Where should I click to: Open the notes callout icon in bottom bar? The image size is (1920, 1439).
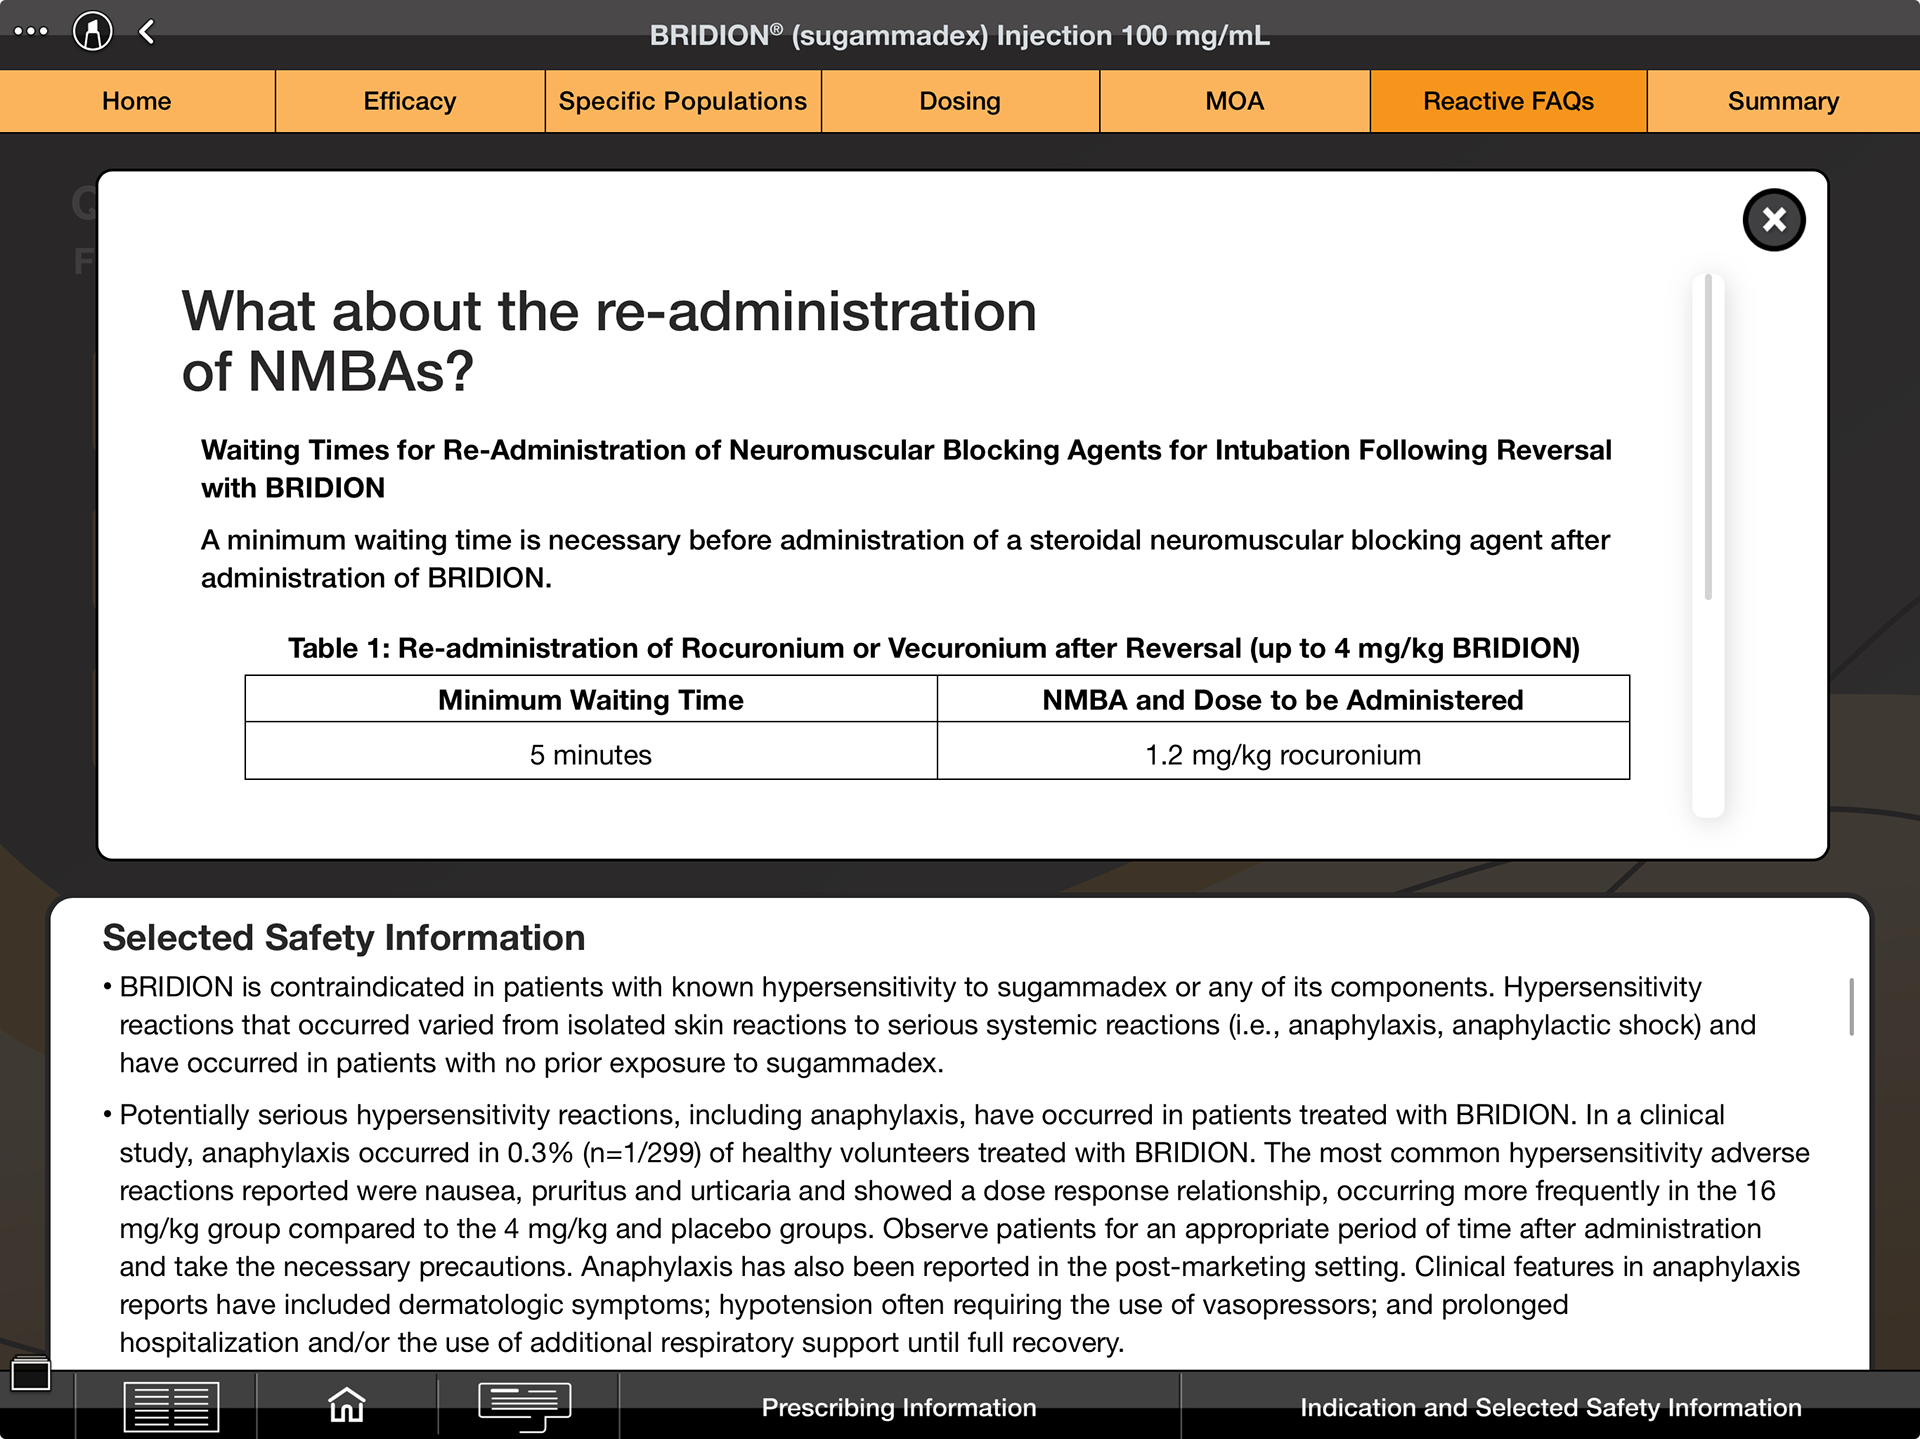525,1407
